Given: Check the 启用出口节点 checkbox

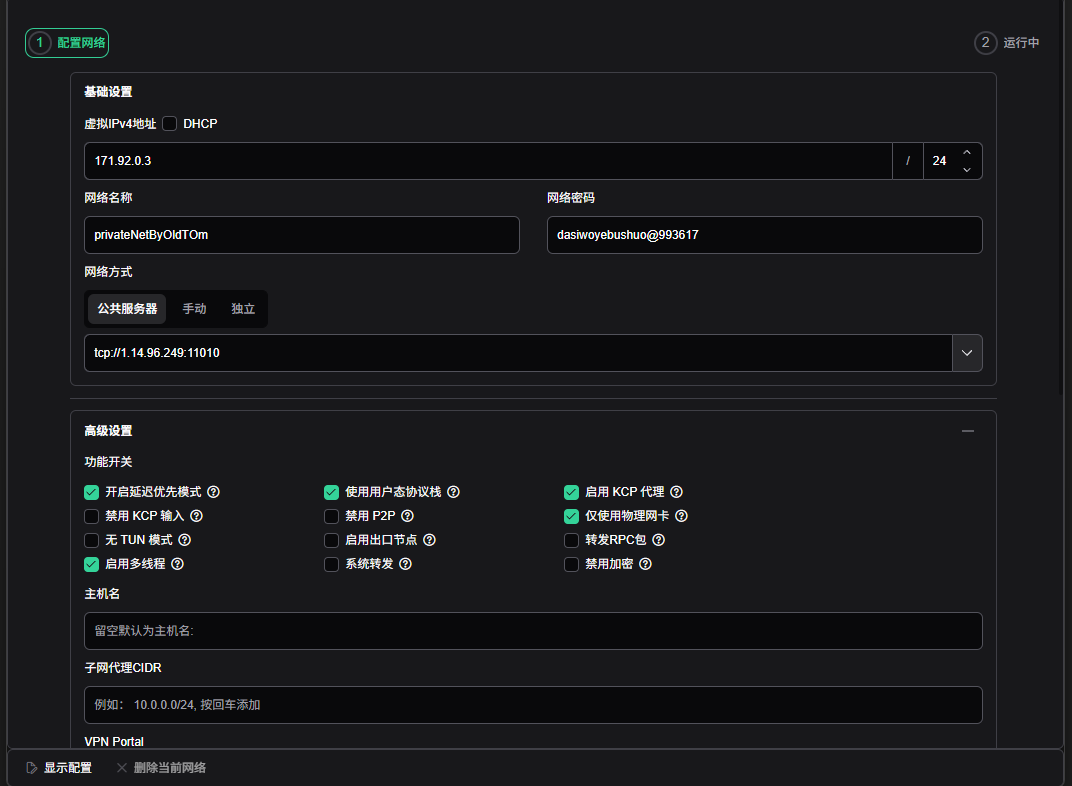Looking at the screenshot, I should pyautogui.click(x=332, y=540).
